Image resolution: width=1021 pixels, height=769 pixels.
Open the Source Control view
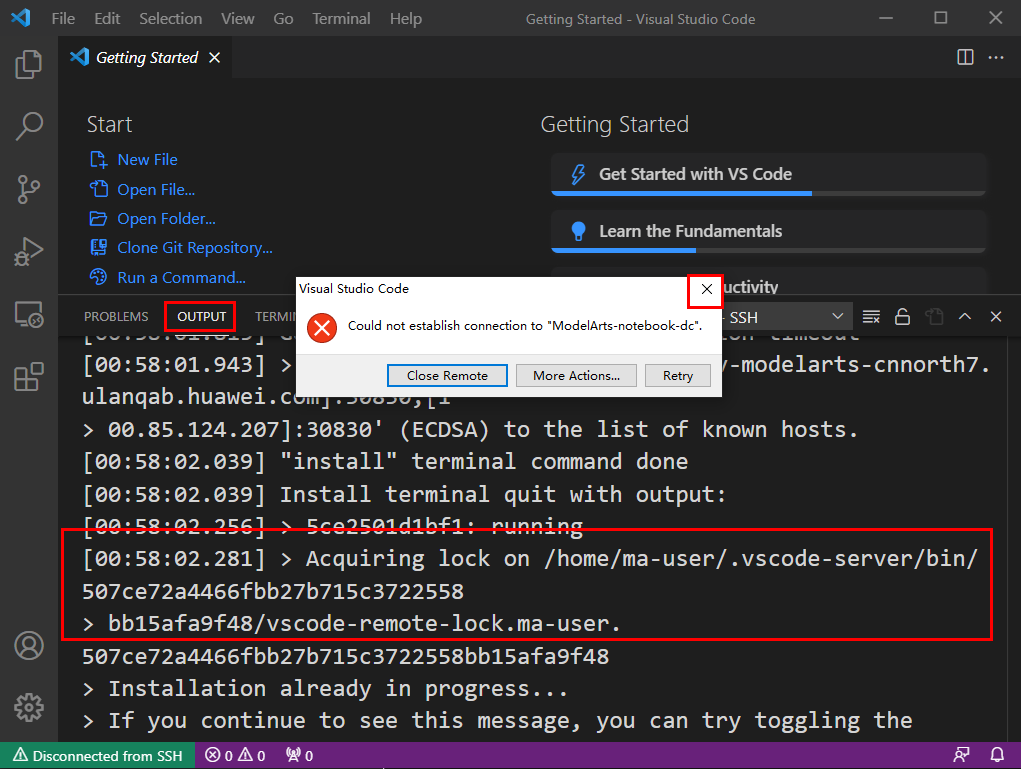point(29,189)
